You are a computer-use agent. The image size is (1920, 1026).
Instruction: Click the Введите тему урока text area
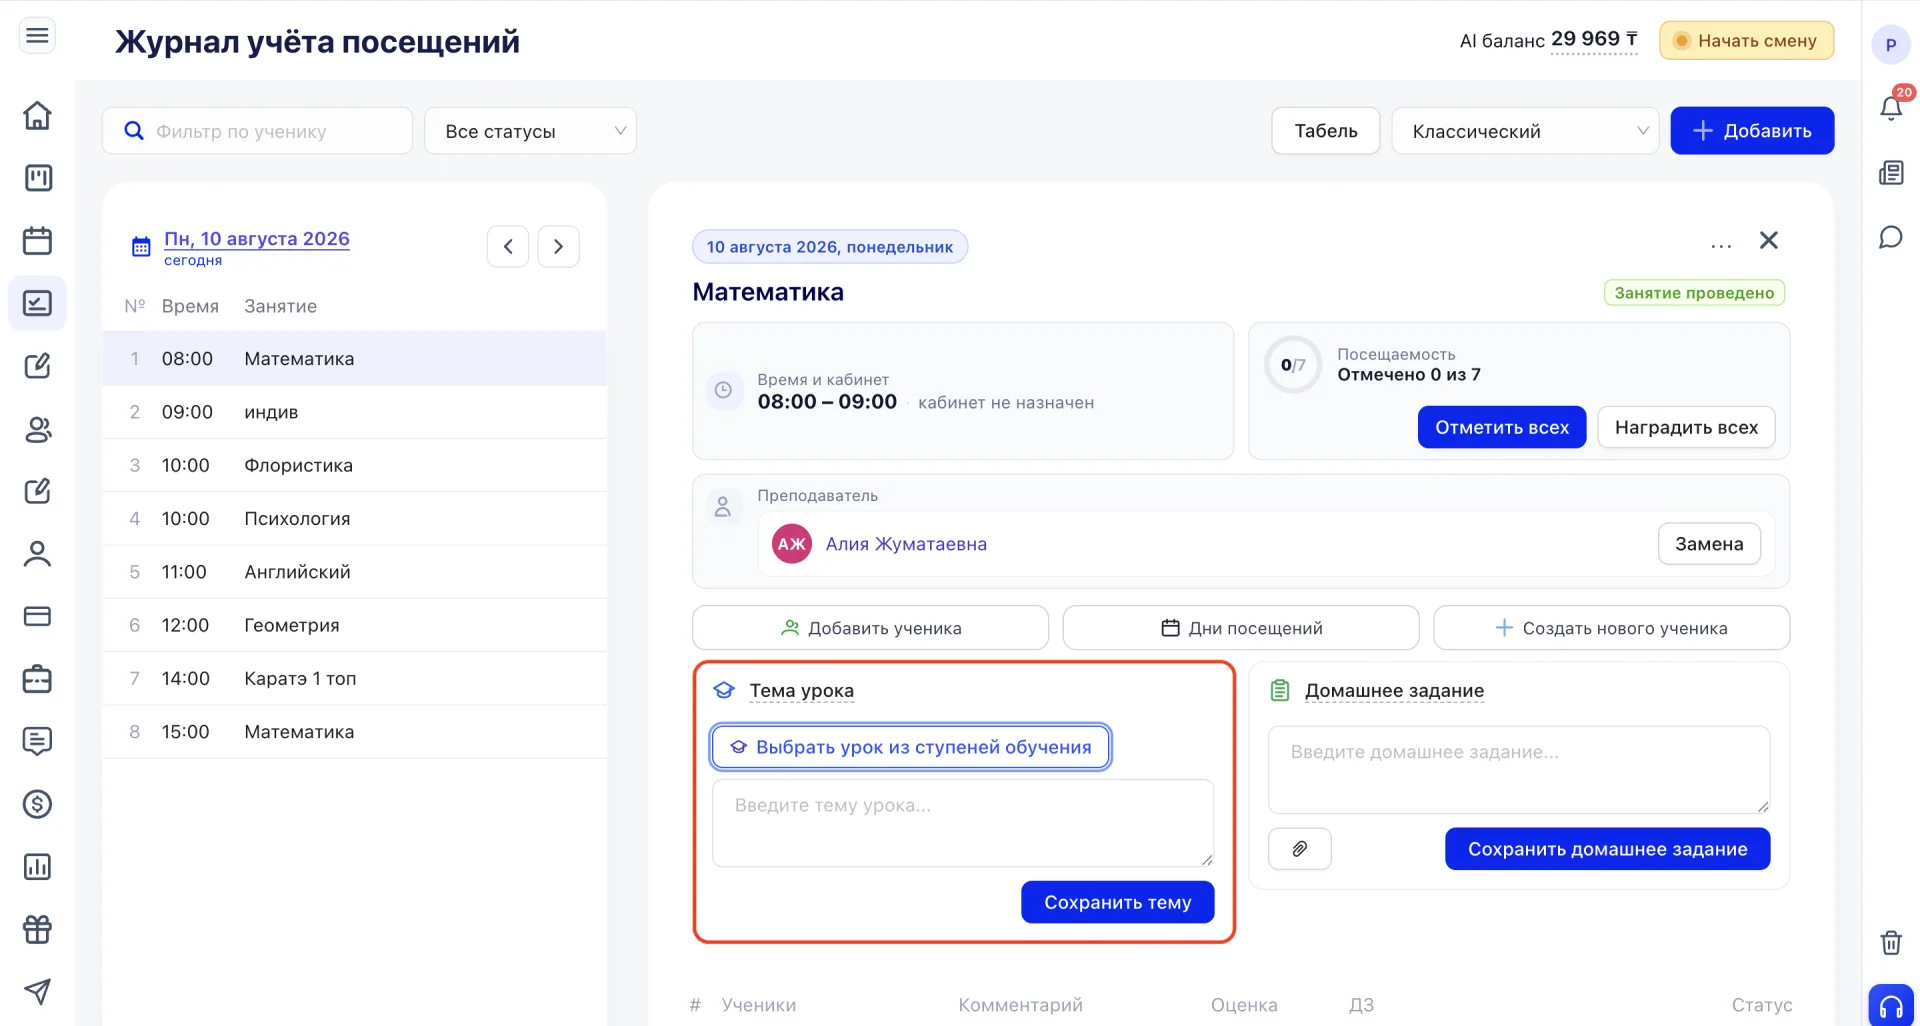(x=963, y=823)
